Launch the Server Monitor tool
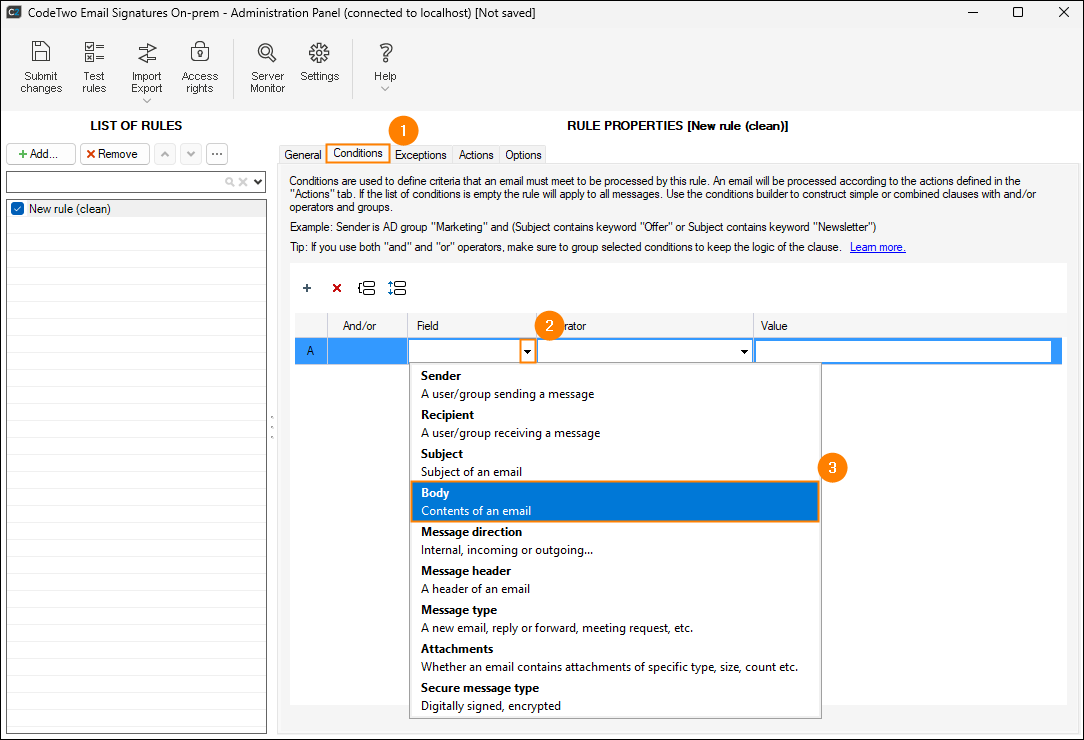 pos(267,53)
